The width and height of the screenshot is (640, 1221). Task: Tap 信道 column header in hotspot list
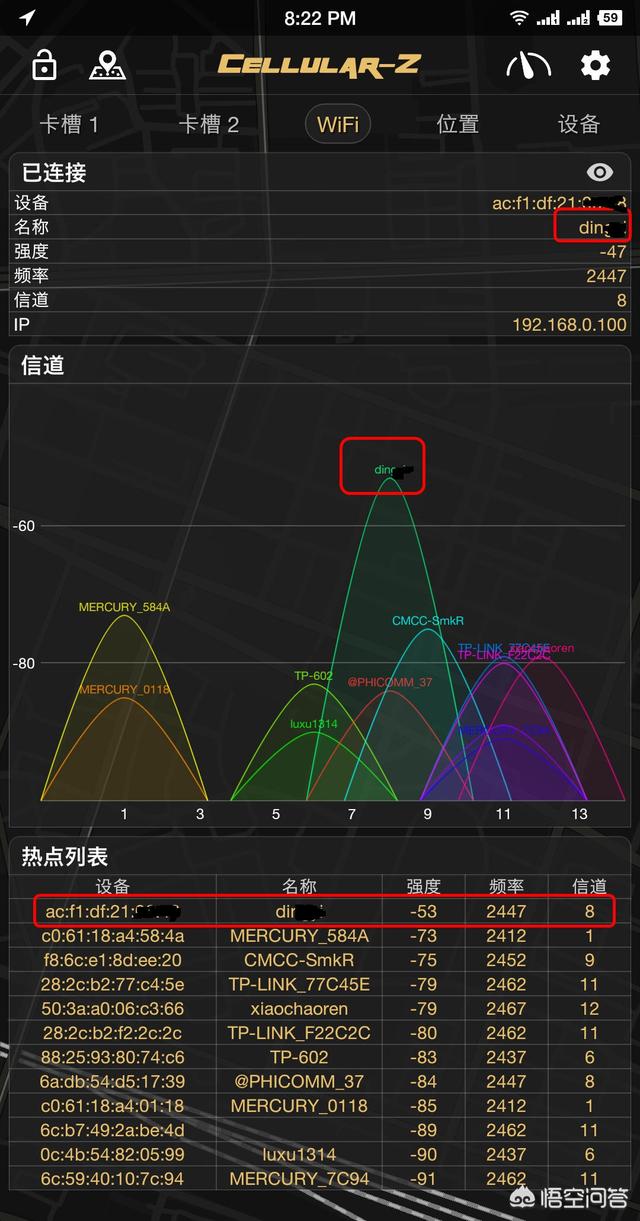[589, 886]
